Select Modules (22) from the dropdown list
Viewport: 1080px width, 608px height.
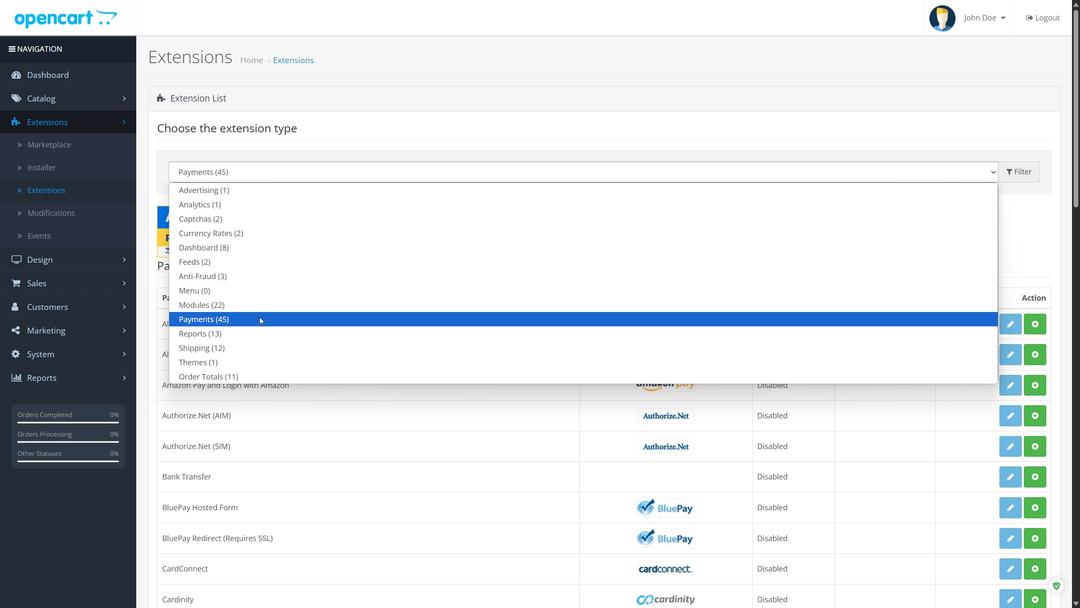(x=201, y=305)
